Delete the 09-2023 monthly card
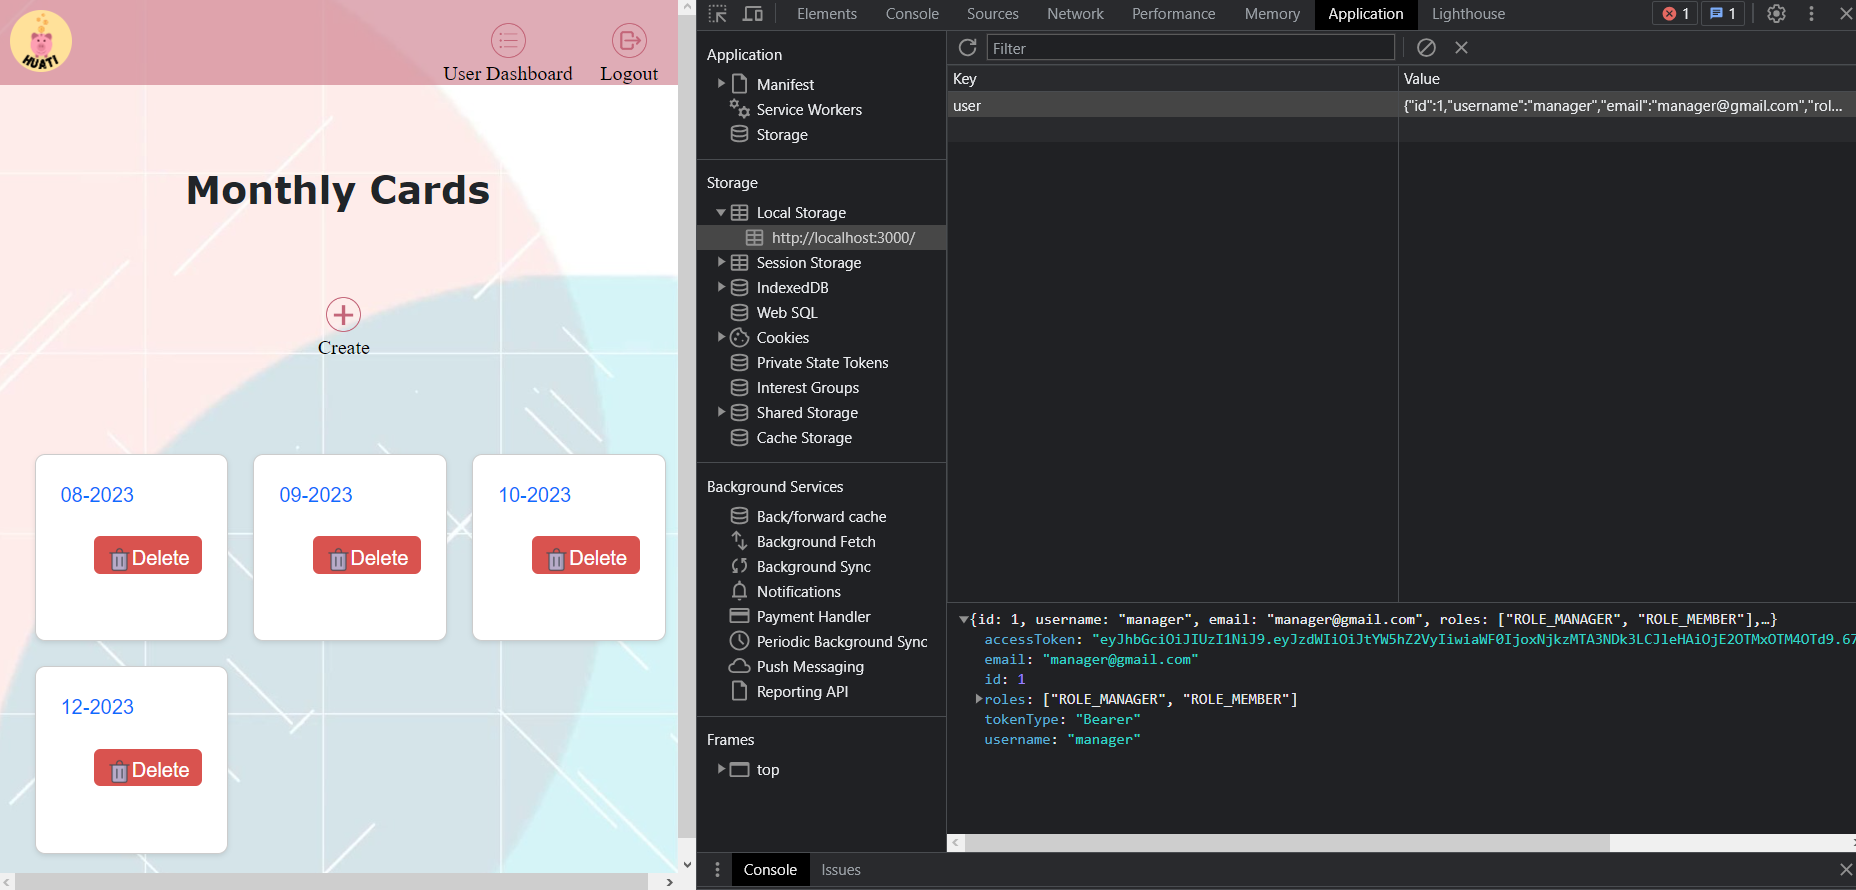Viewport: 1856px width, 890px height. point(367,556)
